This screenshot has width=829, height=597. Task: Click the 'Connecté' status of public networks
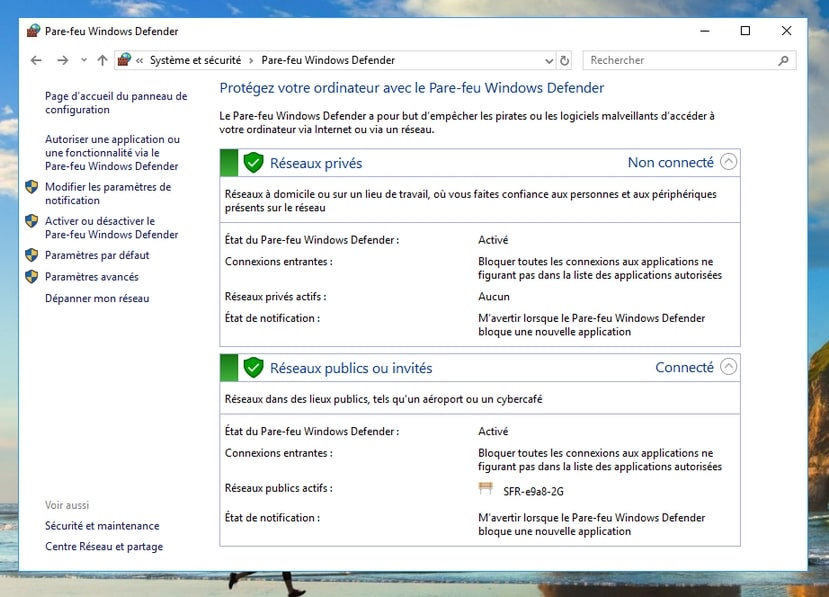(685, 368)
